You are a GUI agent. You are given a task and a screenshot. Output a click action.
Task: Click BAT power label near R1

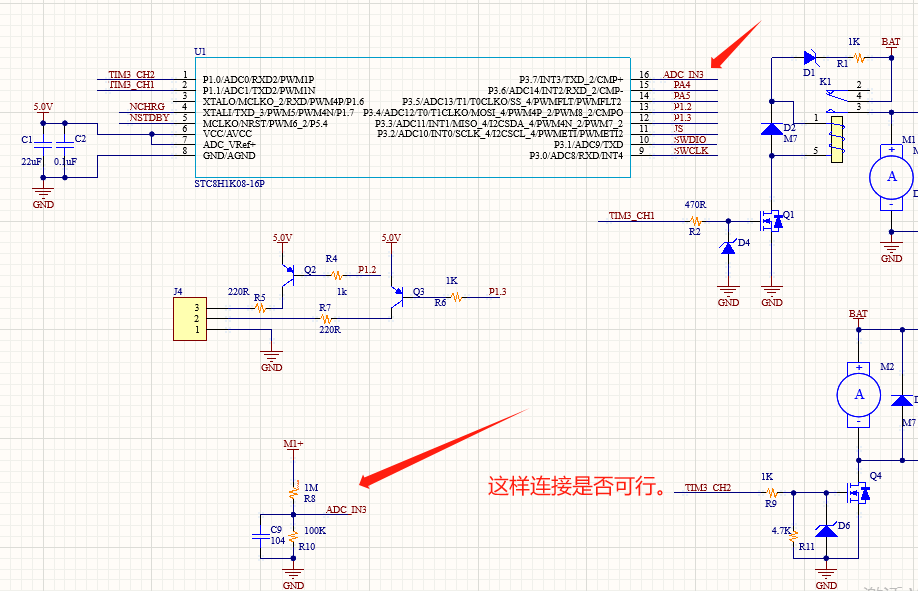(890, 42)
